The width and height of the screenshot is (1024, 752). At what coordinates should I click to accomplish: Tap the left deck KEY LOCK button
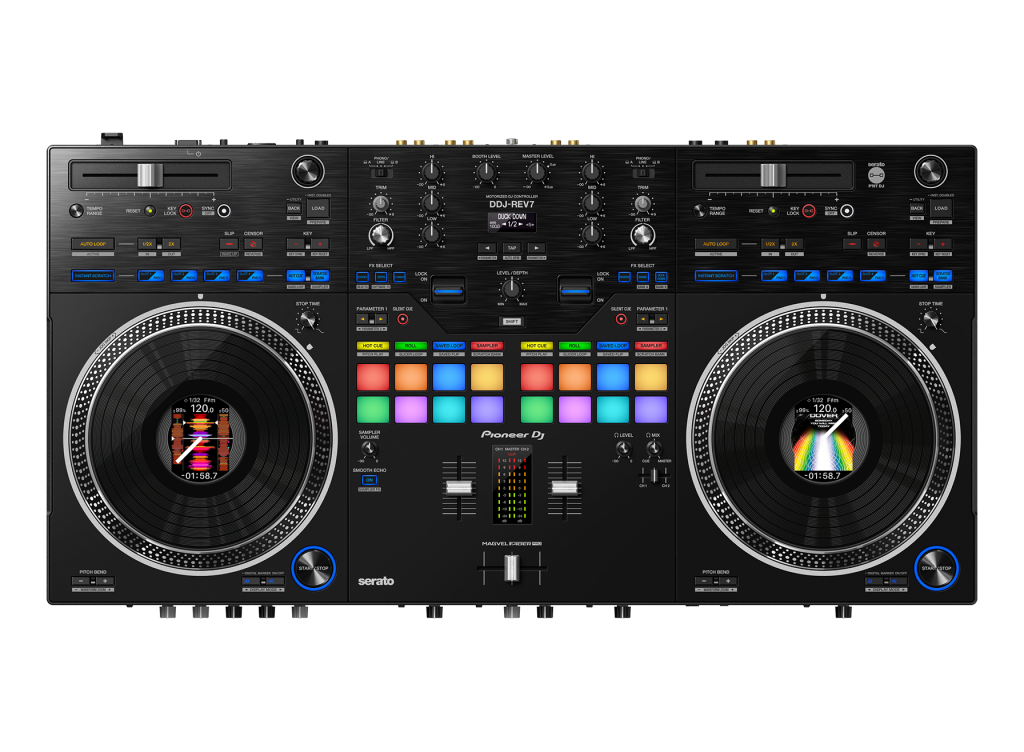[186, 211]
